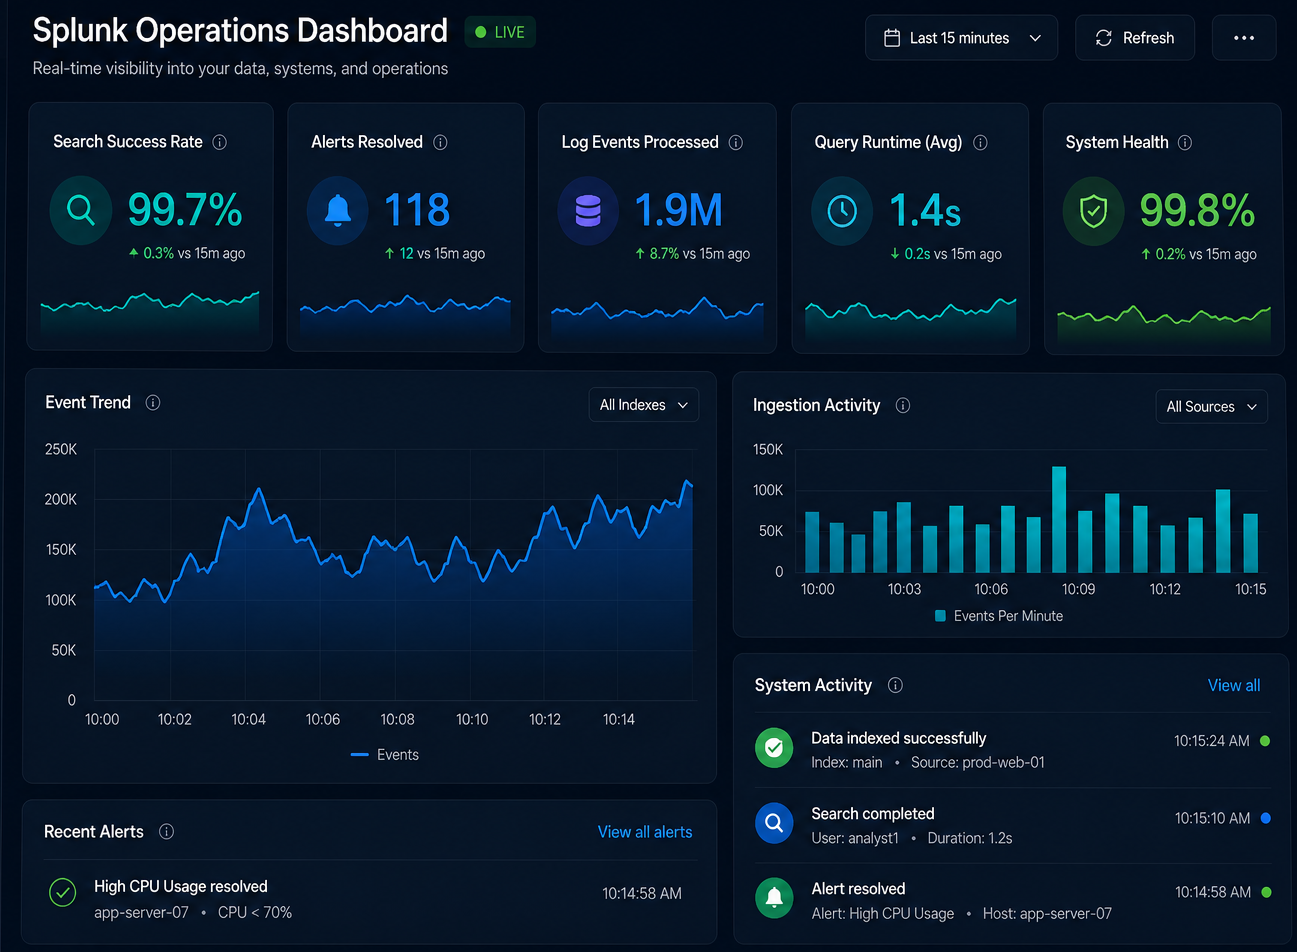The width and height of the screenshot is (1297, 952).
Task: Click the sparkline in the System Health card
Action: [1164, 325]
